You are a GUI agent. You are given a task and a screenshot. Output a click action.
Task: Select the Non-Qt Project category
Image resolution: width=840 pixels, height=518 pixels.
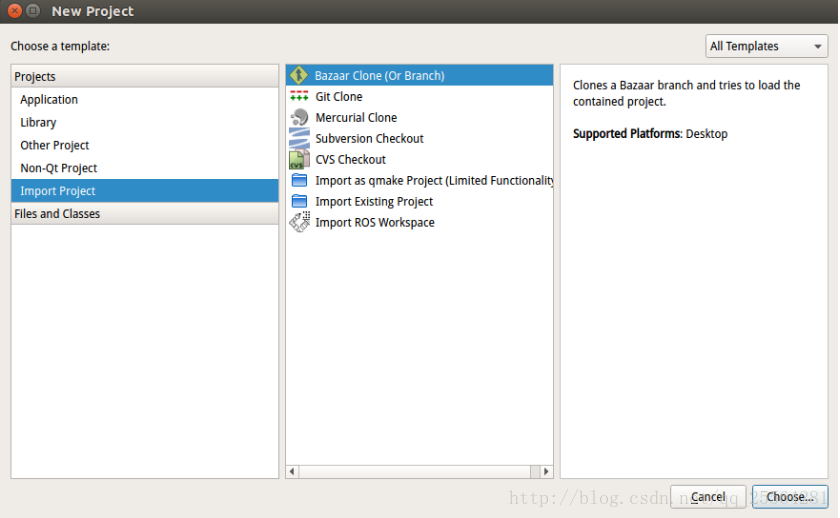pyautogui.click(x=145, y=168)
